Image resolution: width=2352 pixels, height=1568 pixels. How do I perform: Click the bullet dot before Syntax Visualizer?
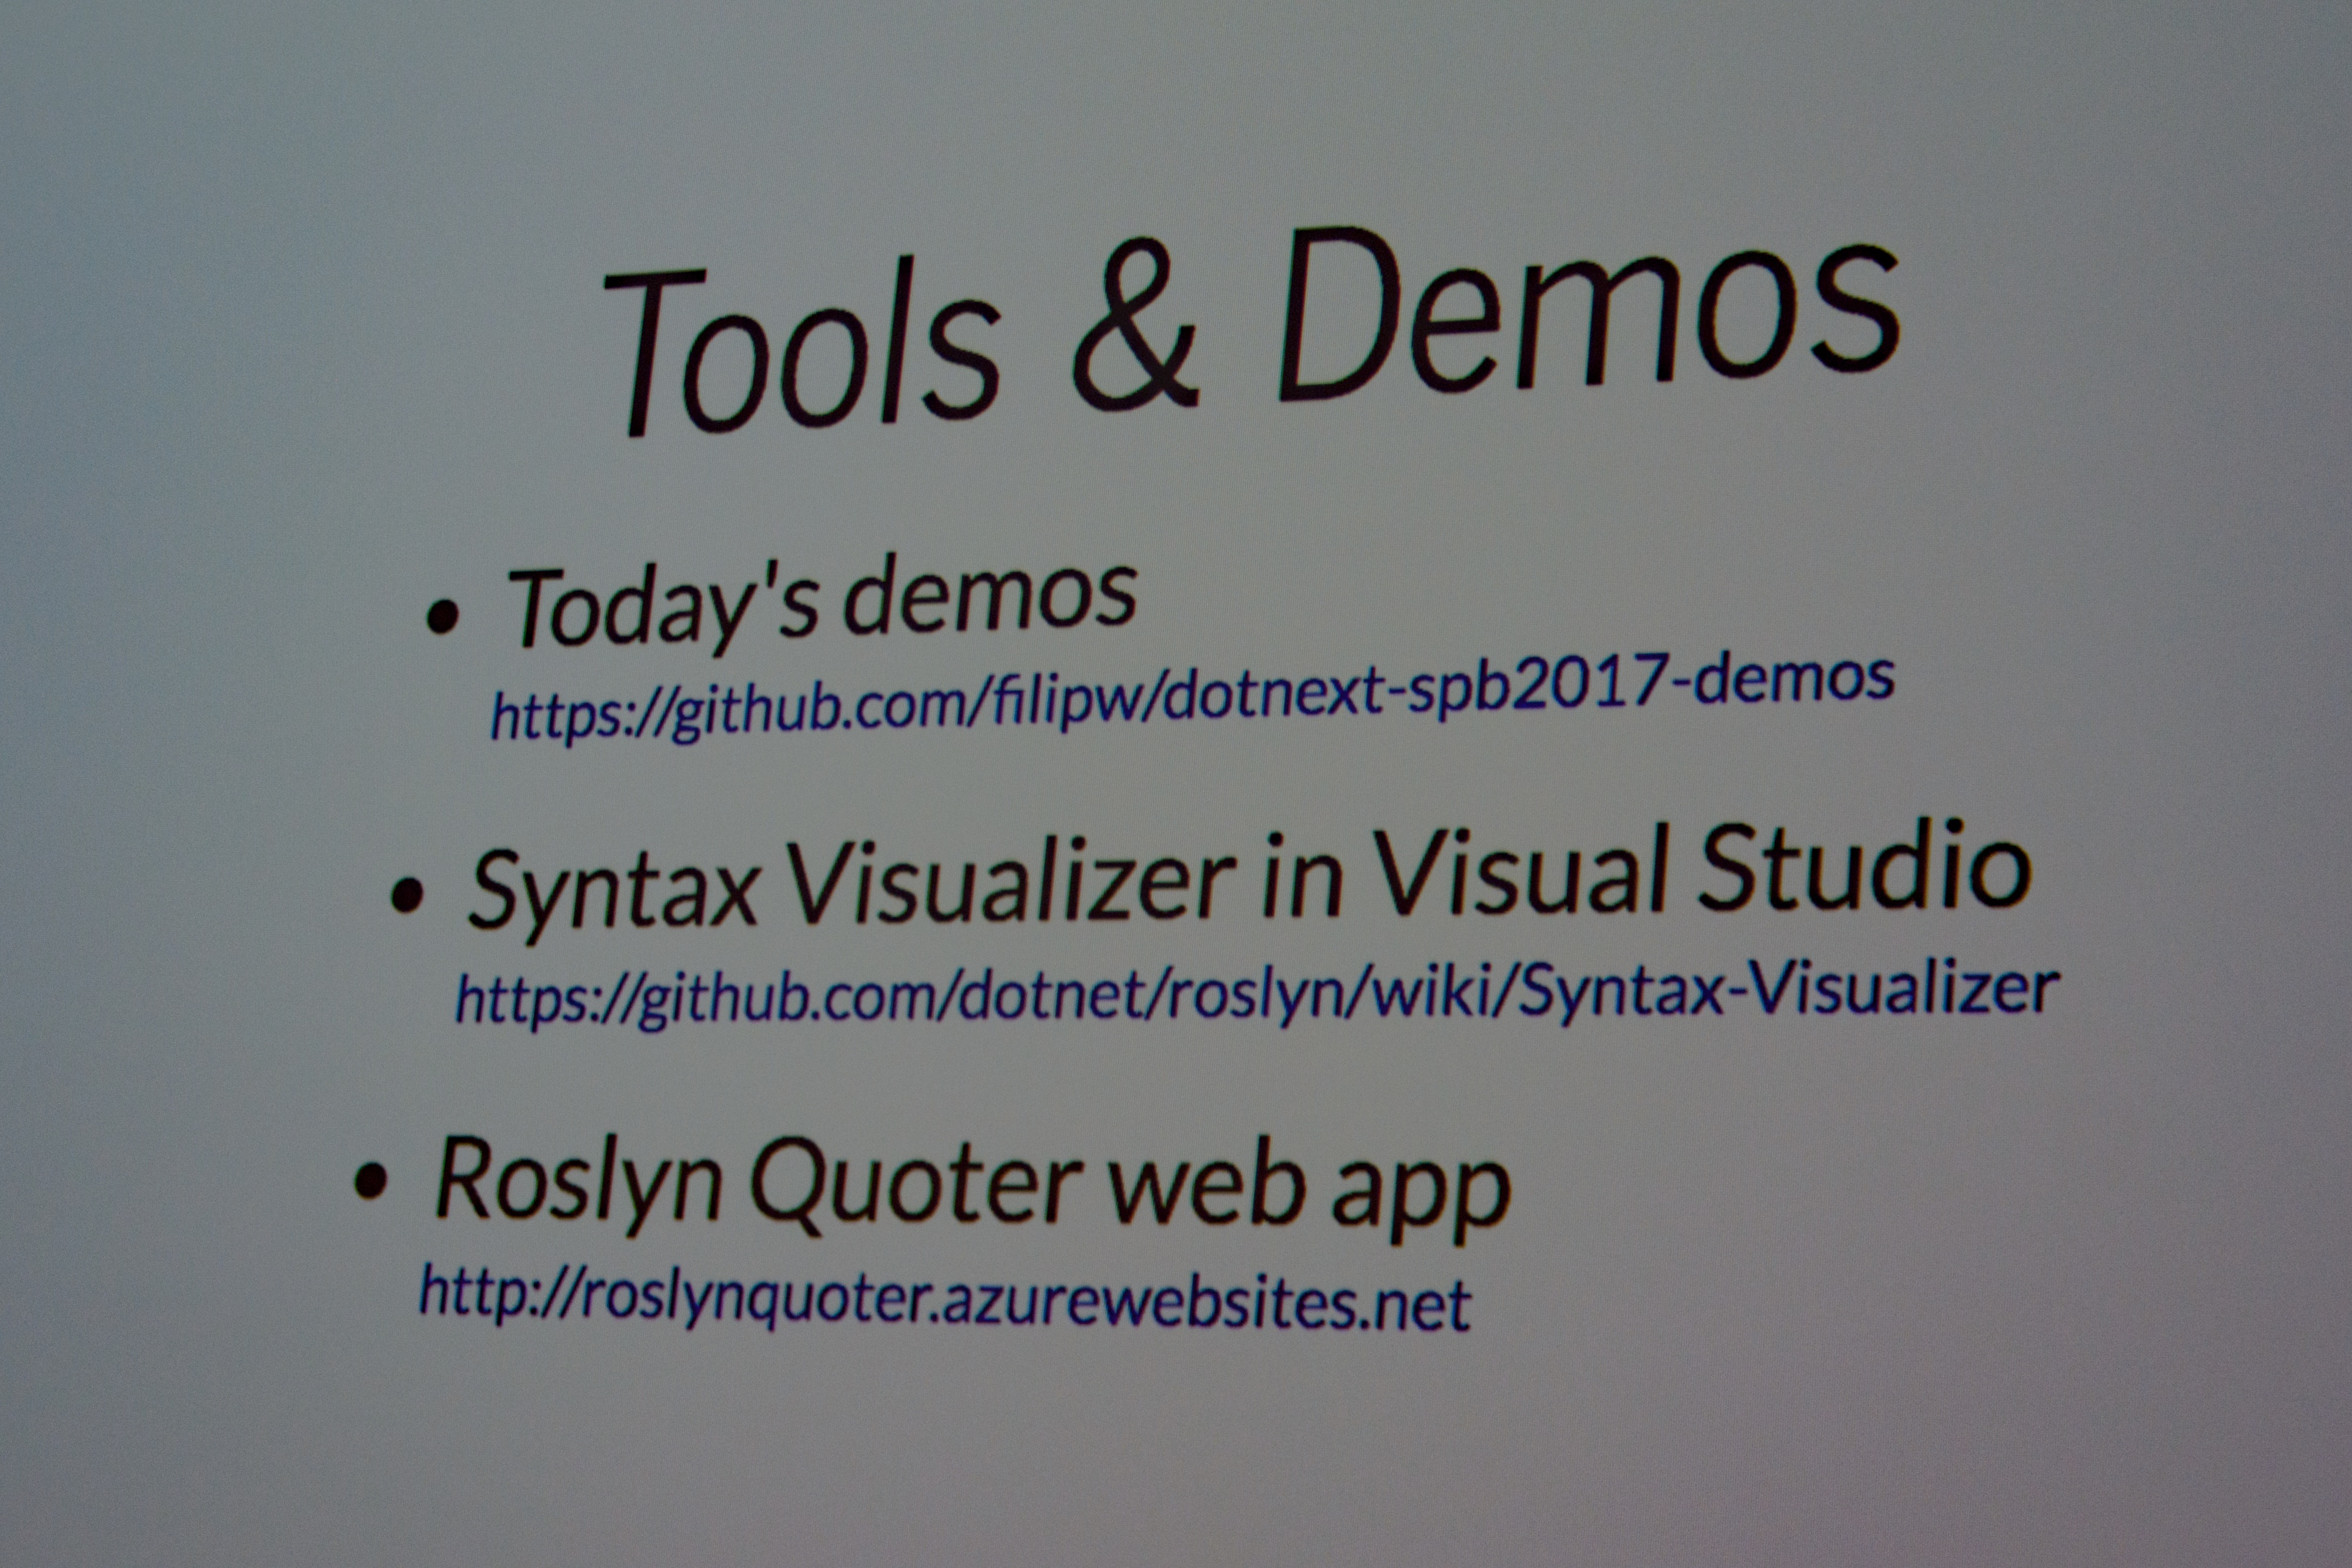[x=406, y=896]
